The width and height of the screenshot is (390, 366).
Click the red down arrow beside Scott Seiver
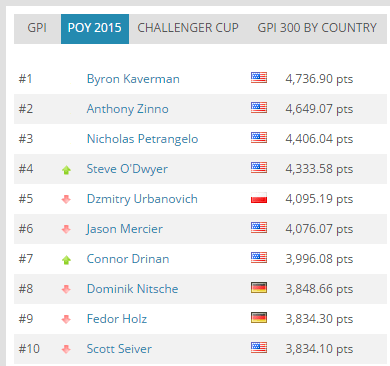coord(66,349)
